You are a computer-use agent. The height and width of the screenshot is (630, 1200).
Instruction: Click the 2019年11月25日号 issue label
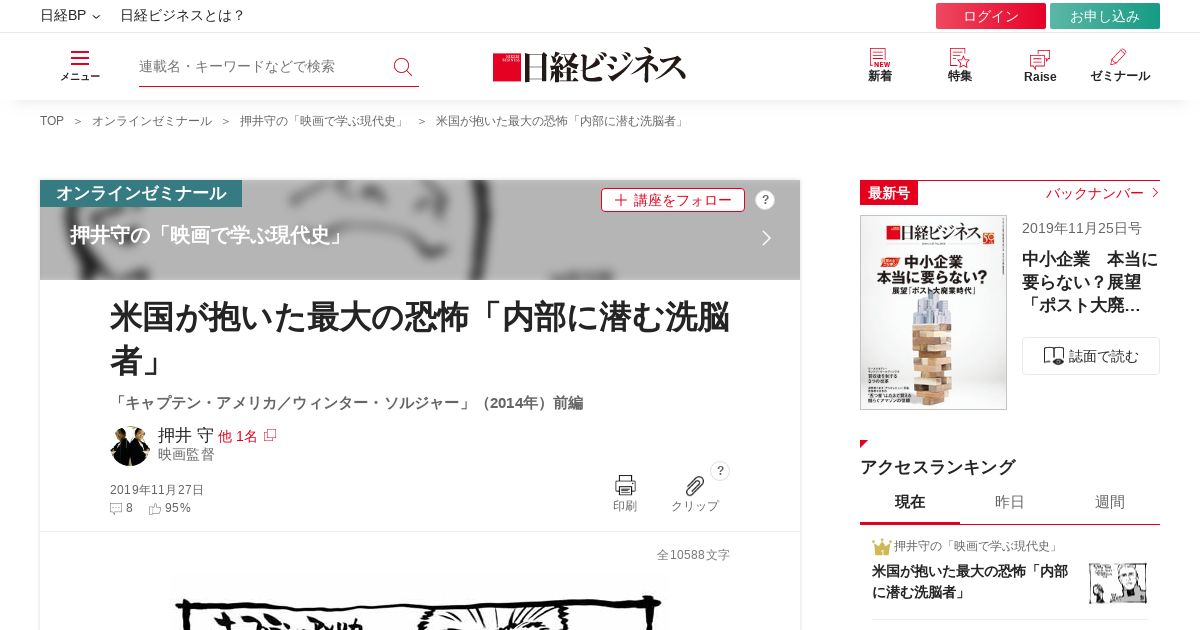point(1082,228)
